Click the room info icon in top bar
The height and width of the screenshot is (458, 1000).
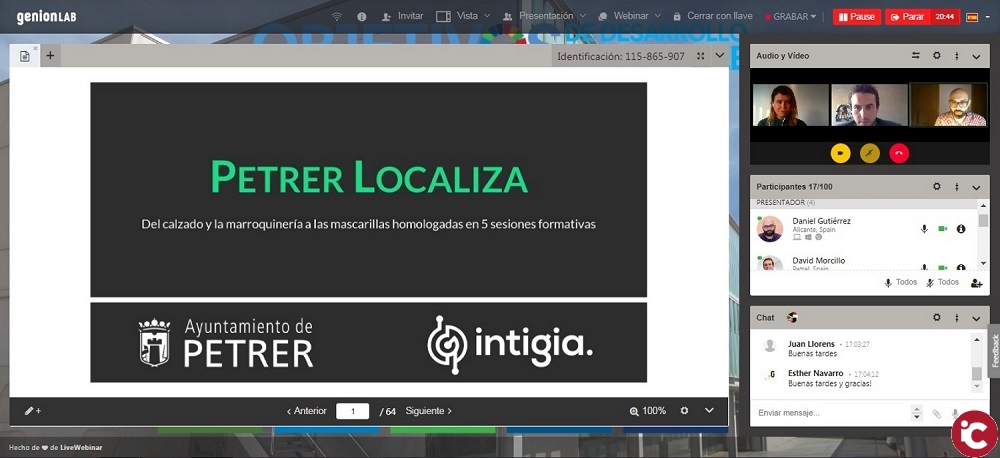(361, 16)
